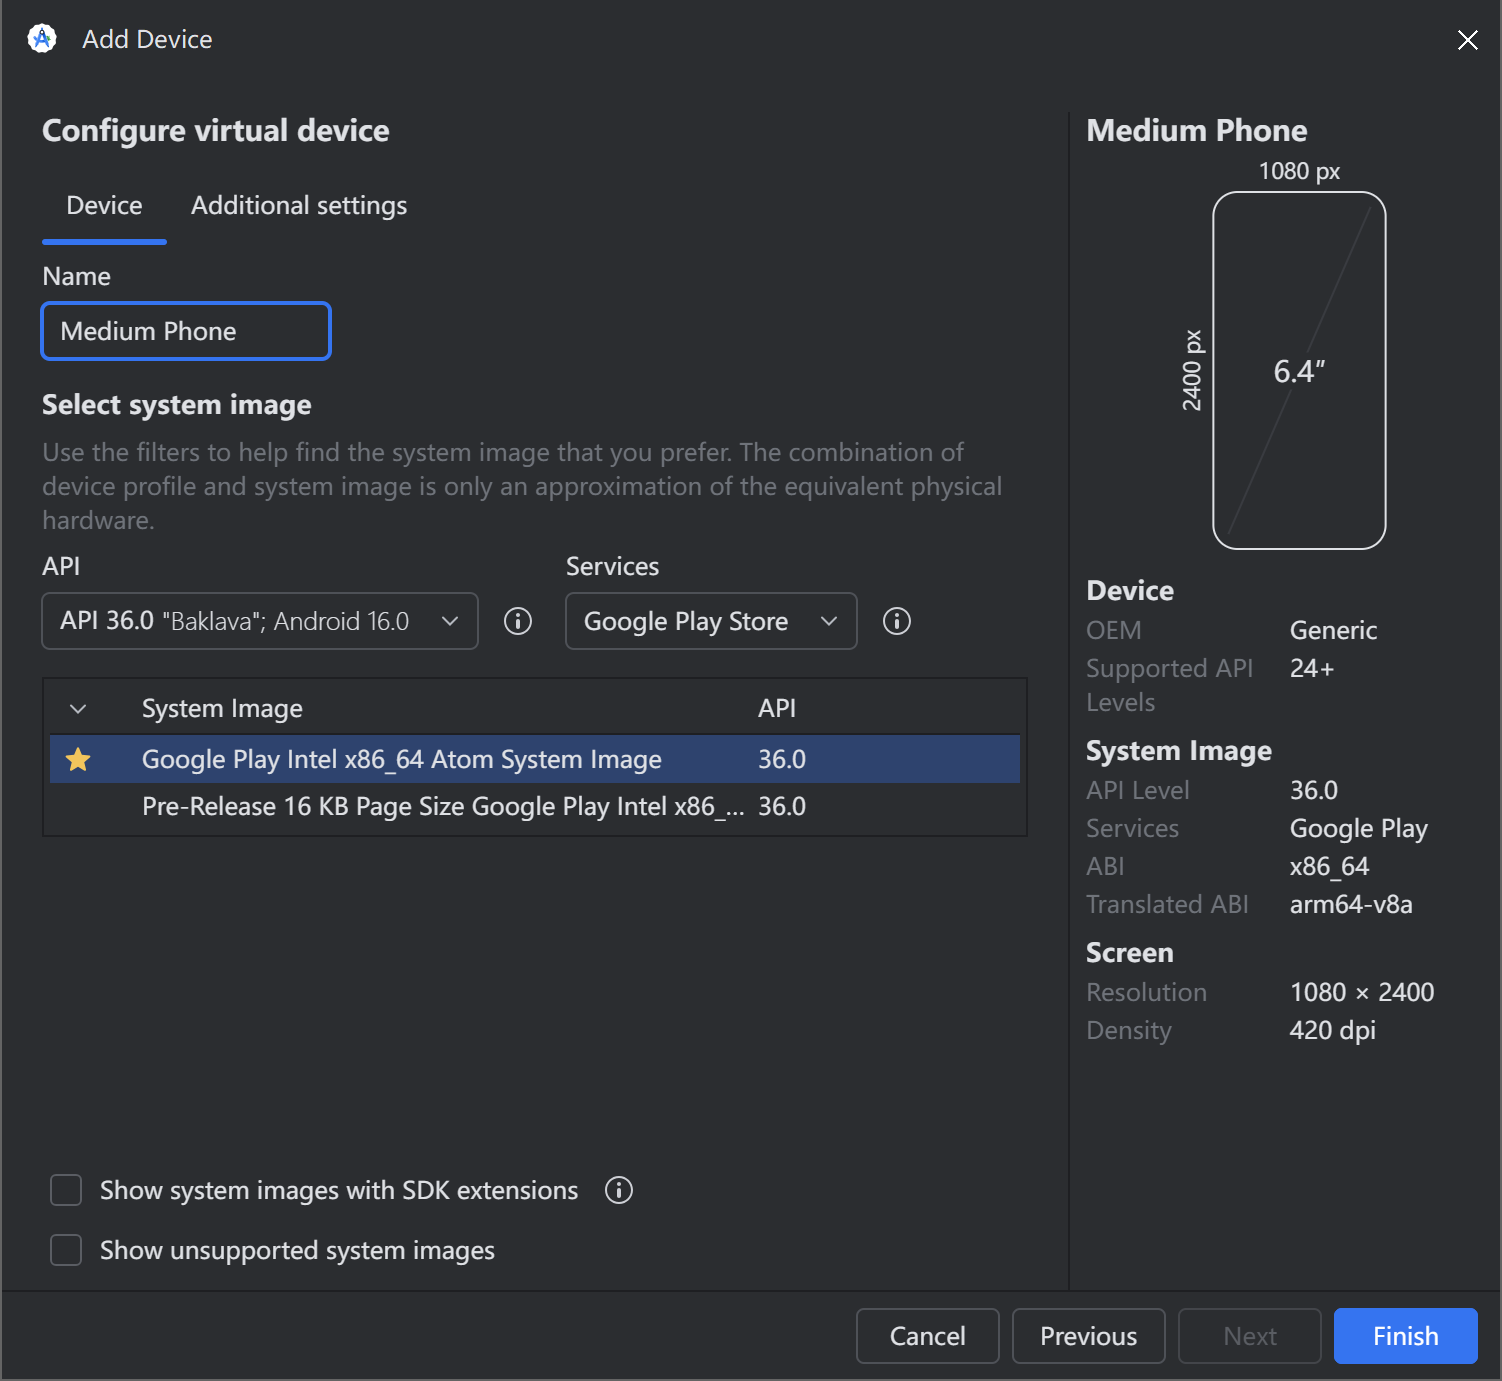Close the Add Device dialog

[1467, 40]
